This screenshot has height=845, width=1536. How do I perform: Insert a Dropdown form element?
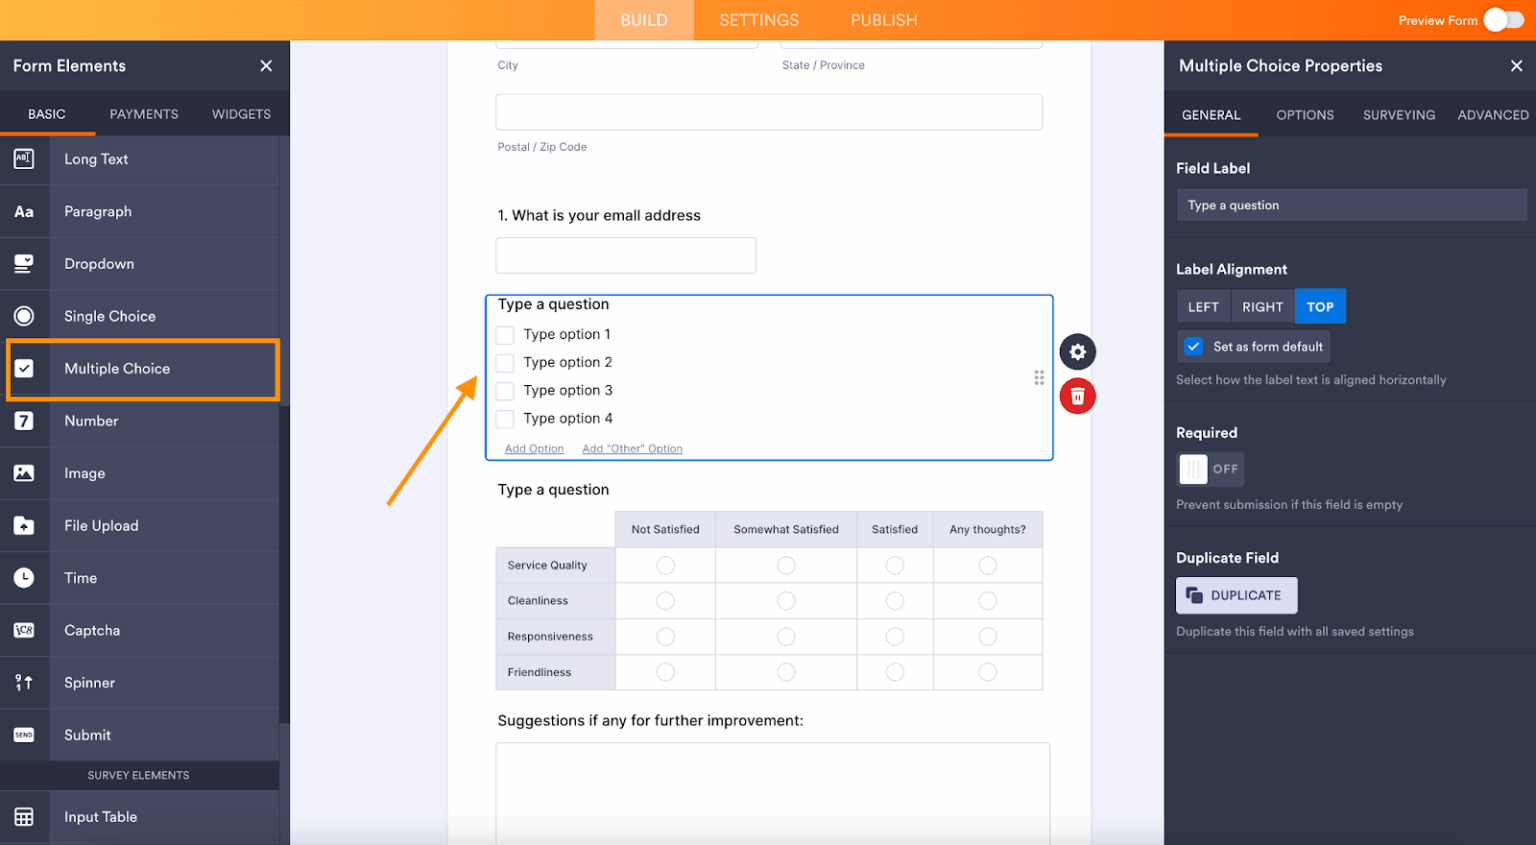tap(98, 263)
